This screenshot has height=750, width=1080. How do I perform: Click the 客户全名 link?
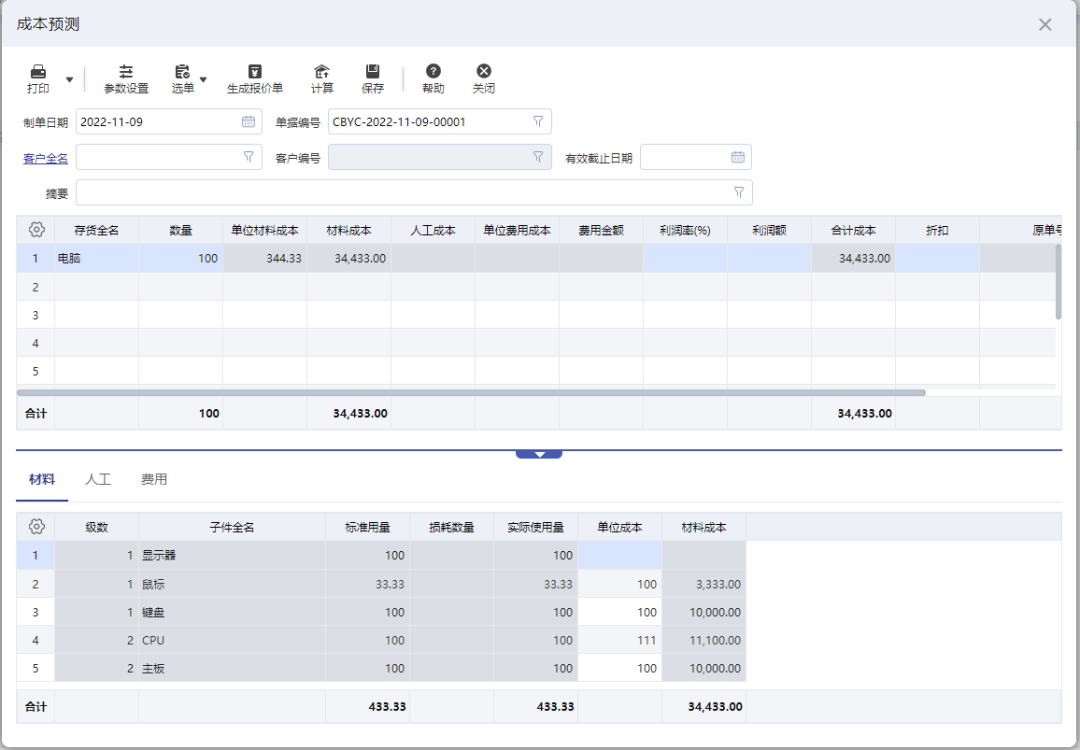[x=45, y=158]
